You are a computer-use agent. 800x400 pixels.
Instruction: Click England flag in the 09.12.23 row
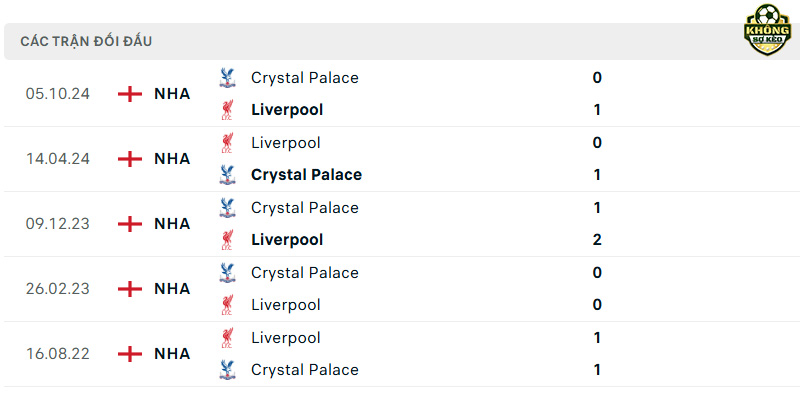(x=130, y=223)
